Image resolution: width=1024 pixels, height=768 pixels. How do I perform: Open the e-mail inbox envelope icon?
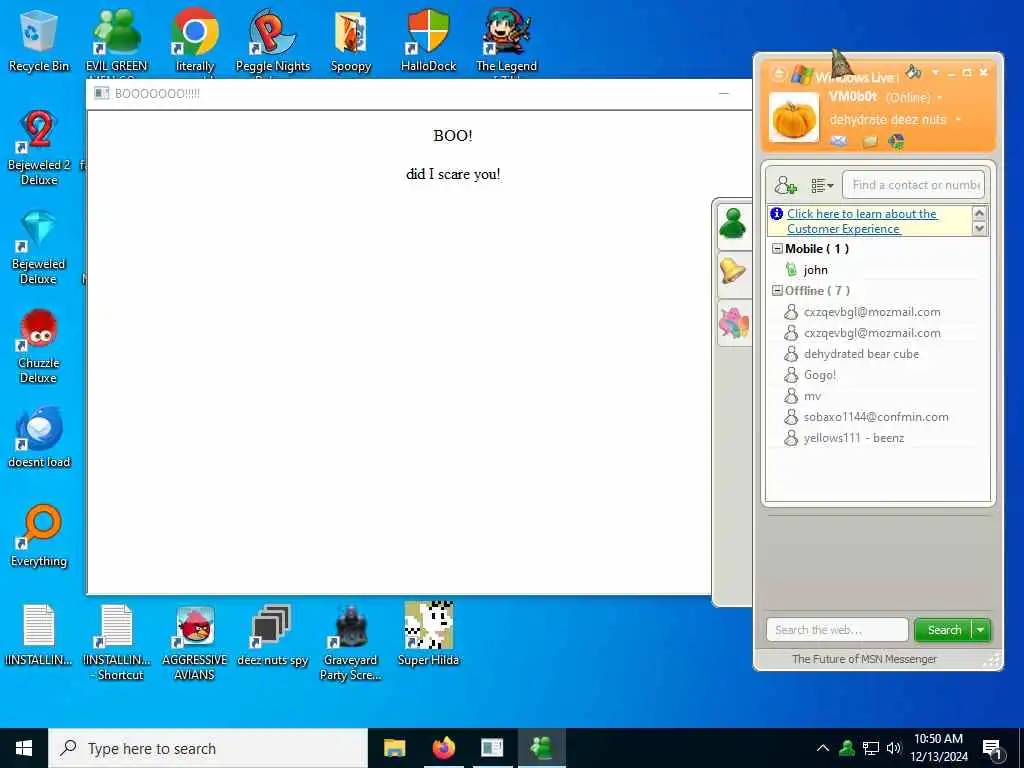point(839,141)
